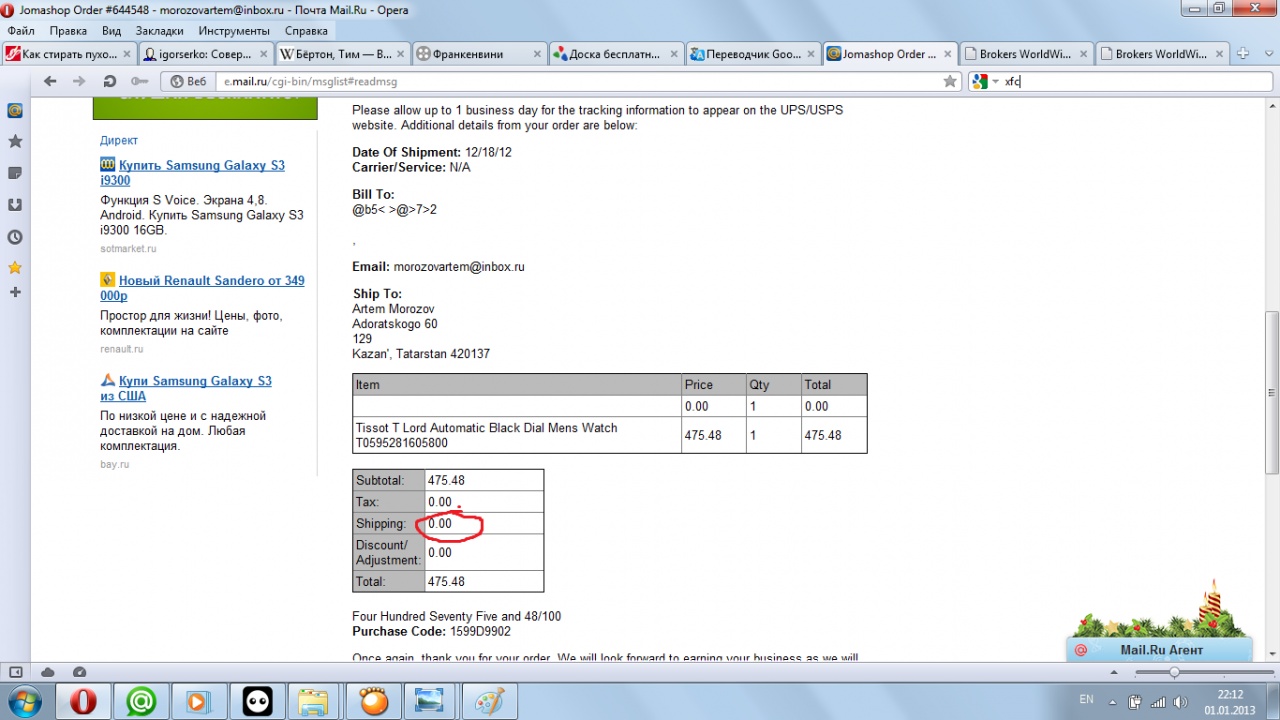
Task: Open the Правка menu
Action: pos(69,31)
